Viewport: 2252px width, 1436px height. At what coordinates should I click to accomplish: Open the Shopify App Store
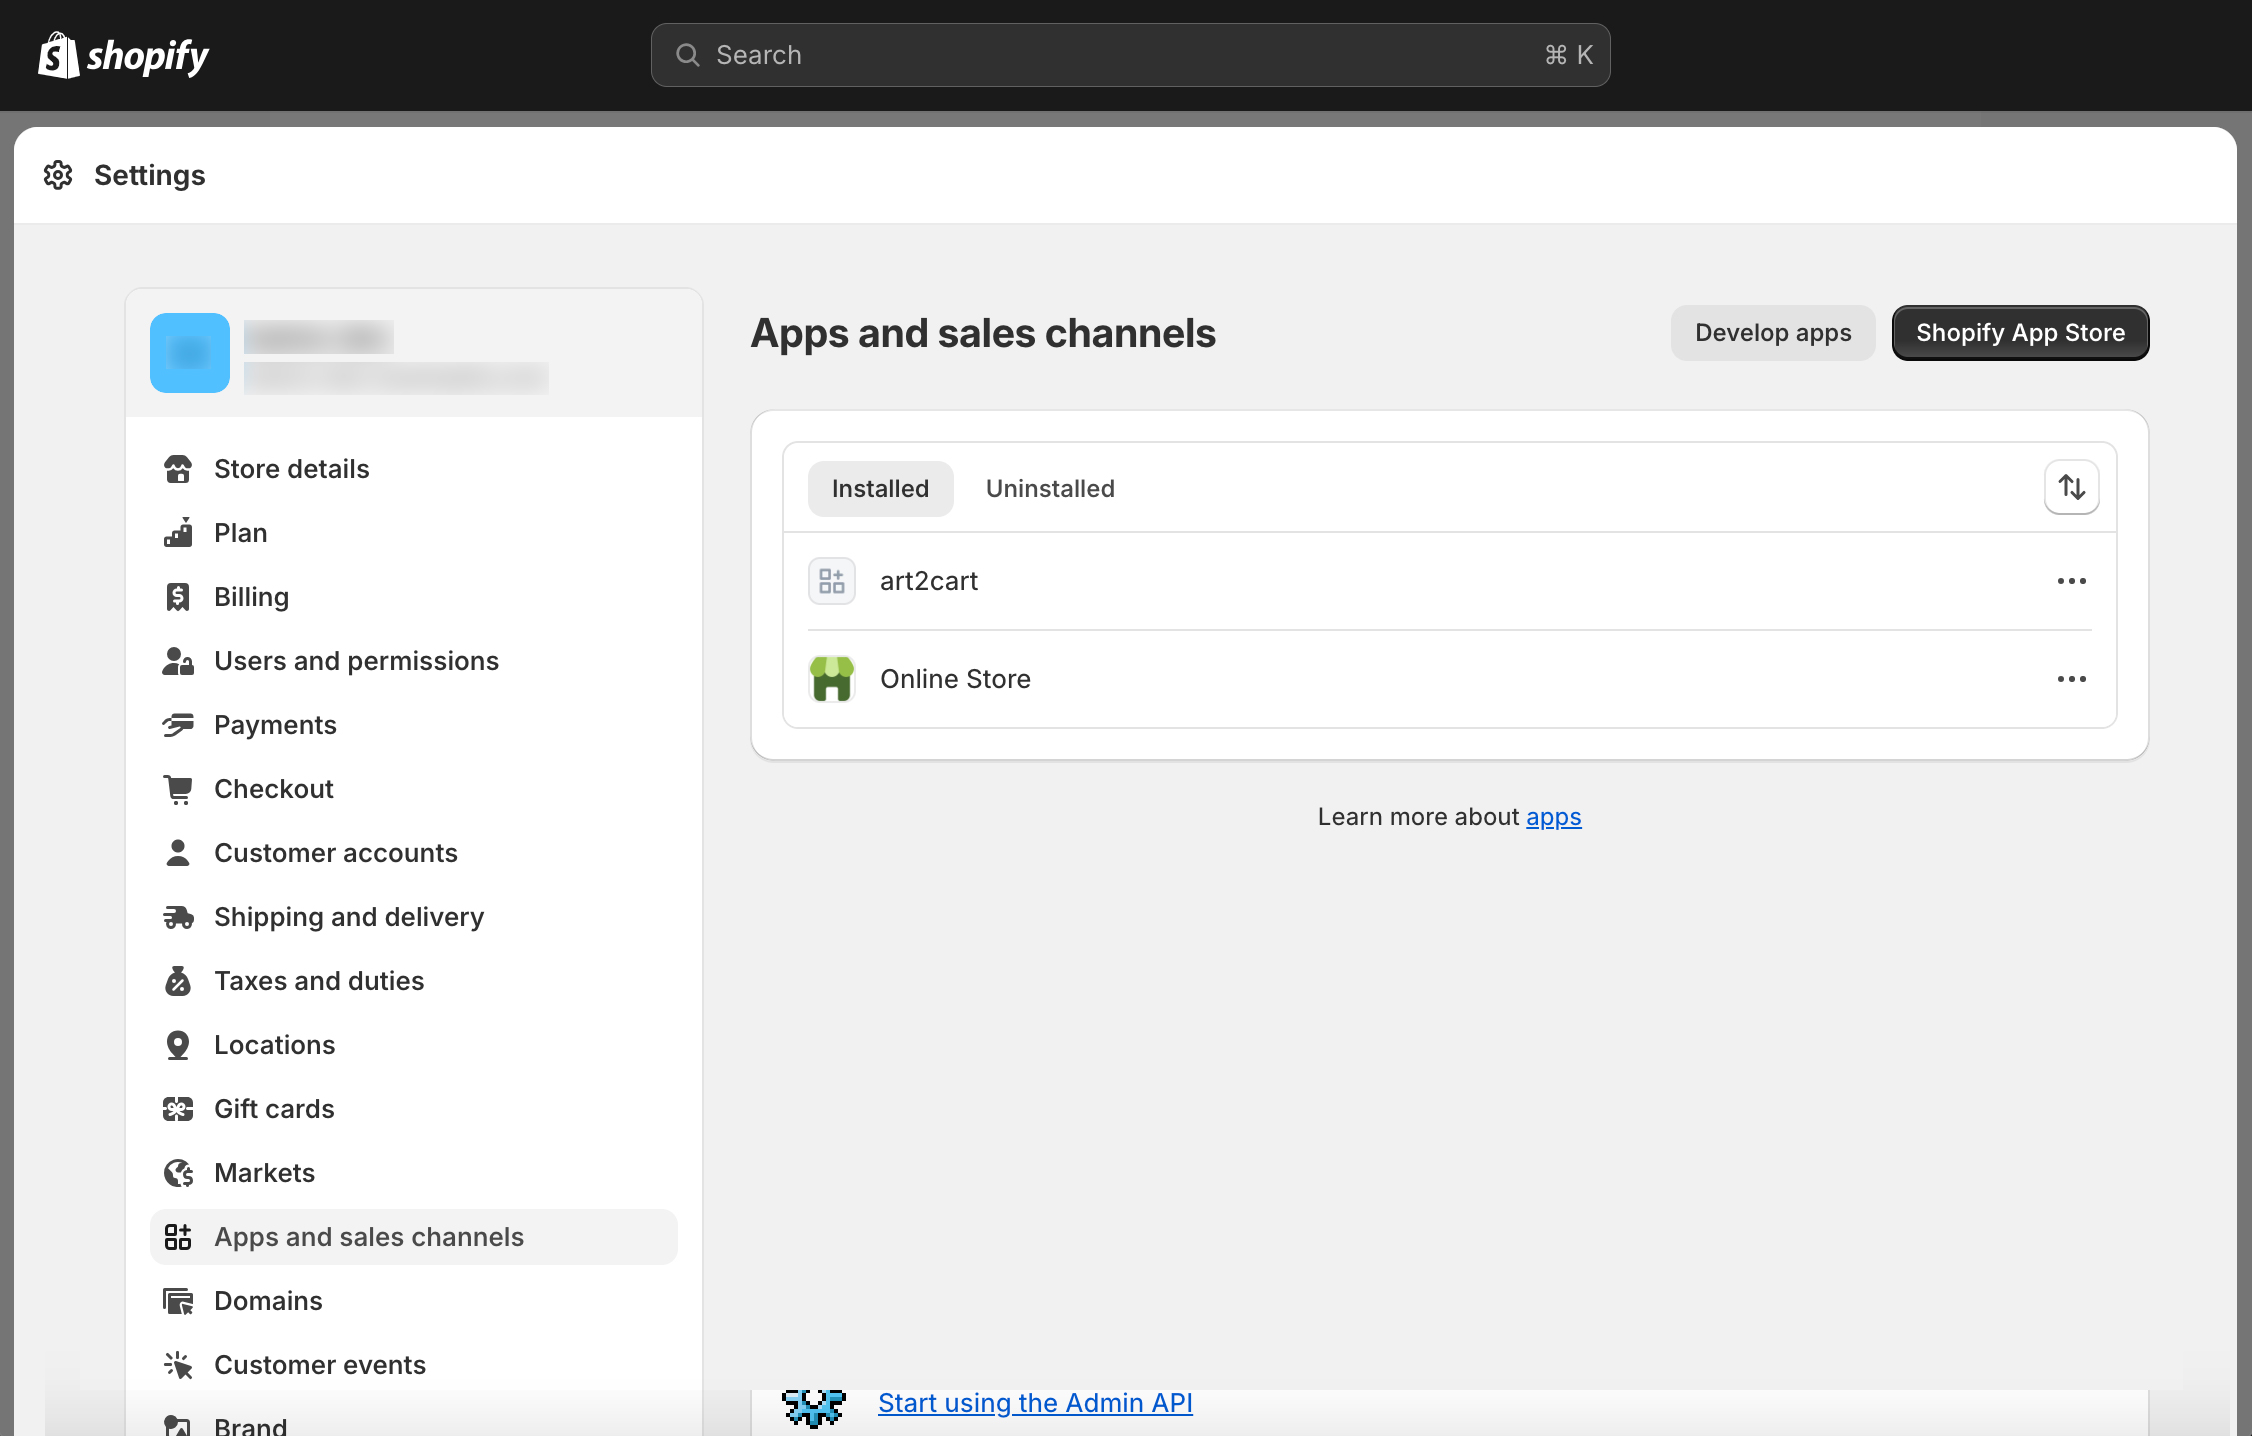pos(2019,333)
